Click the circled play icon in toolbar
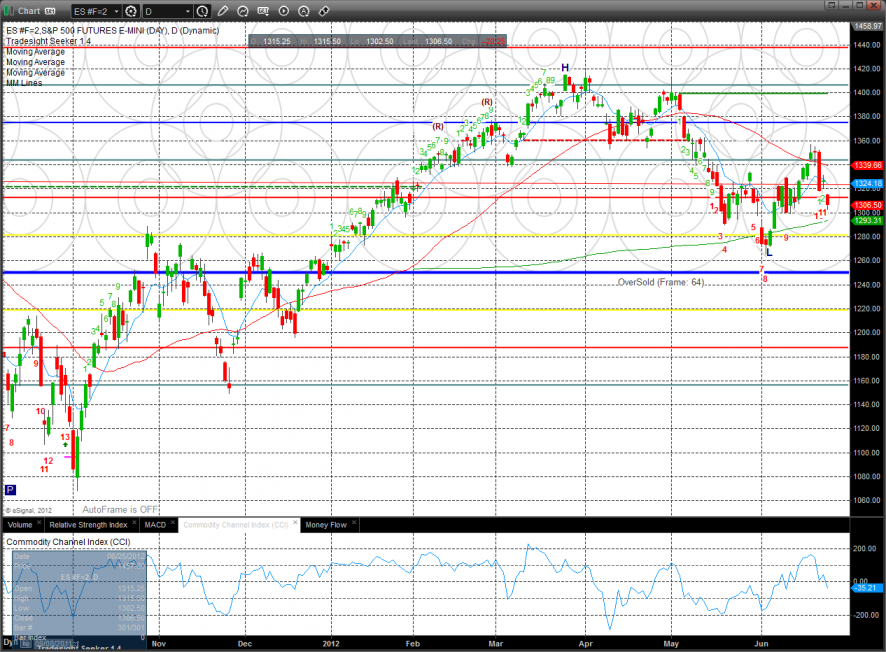Image resolution: width=886 pixels, height=652 pixels. (x=284, y=11)
